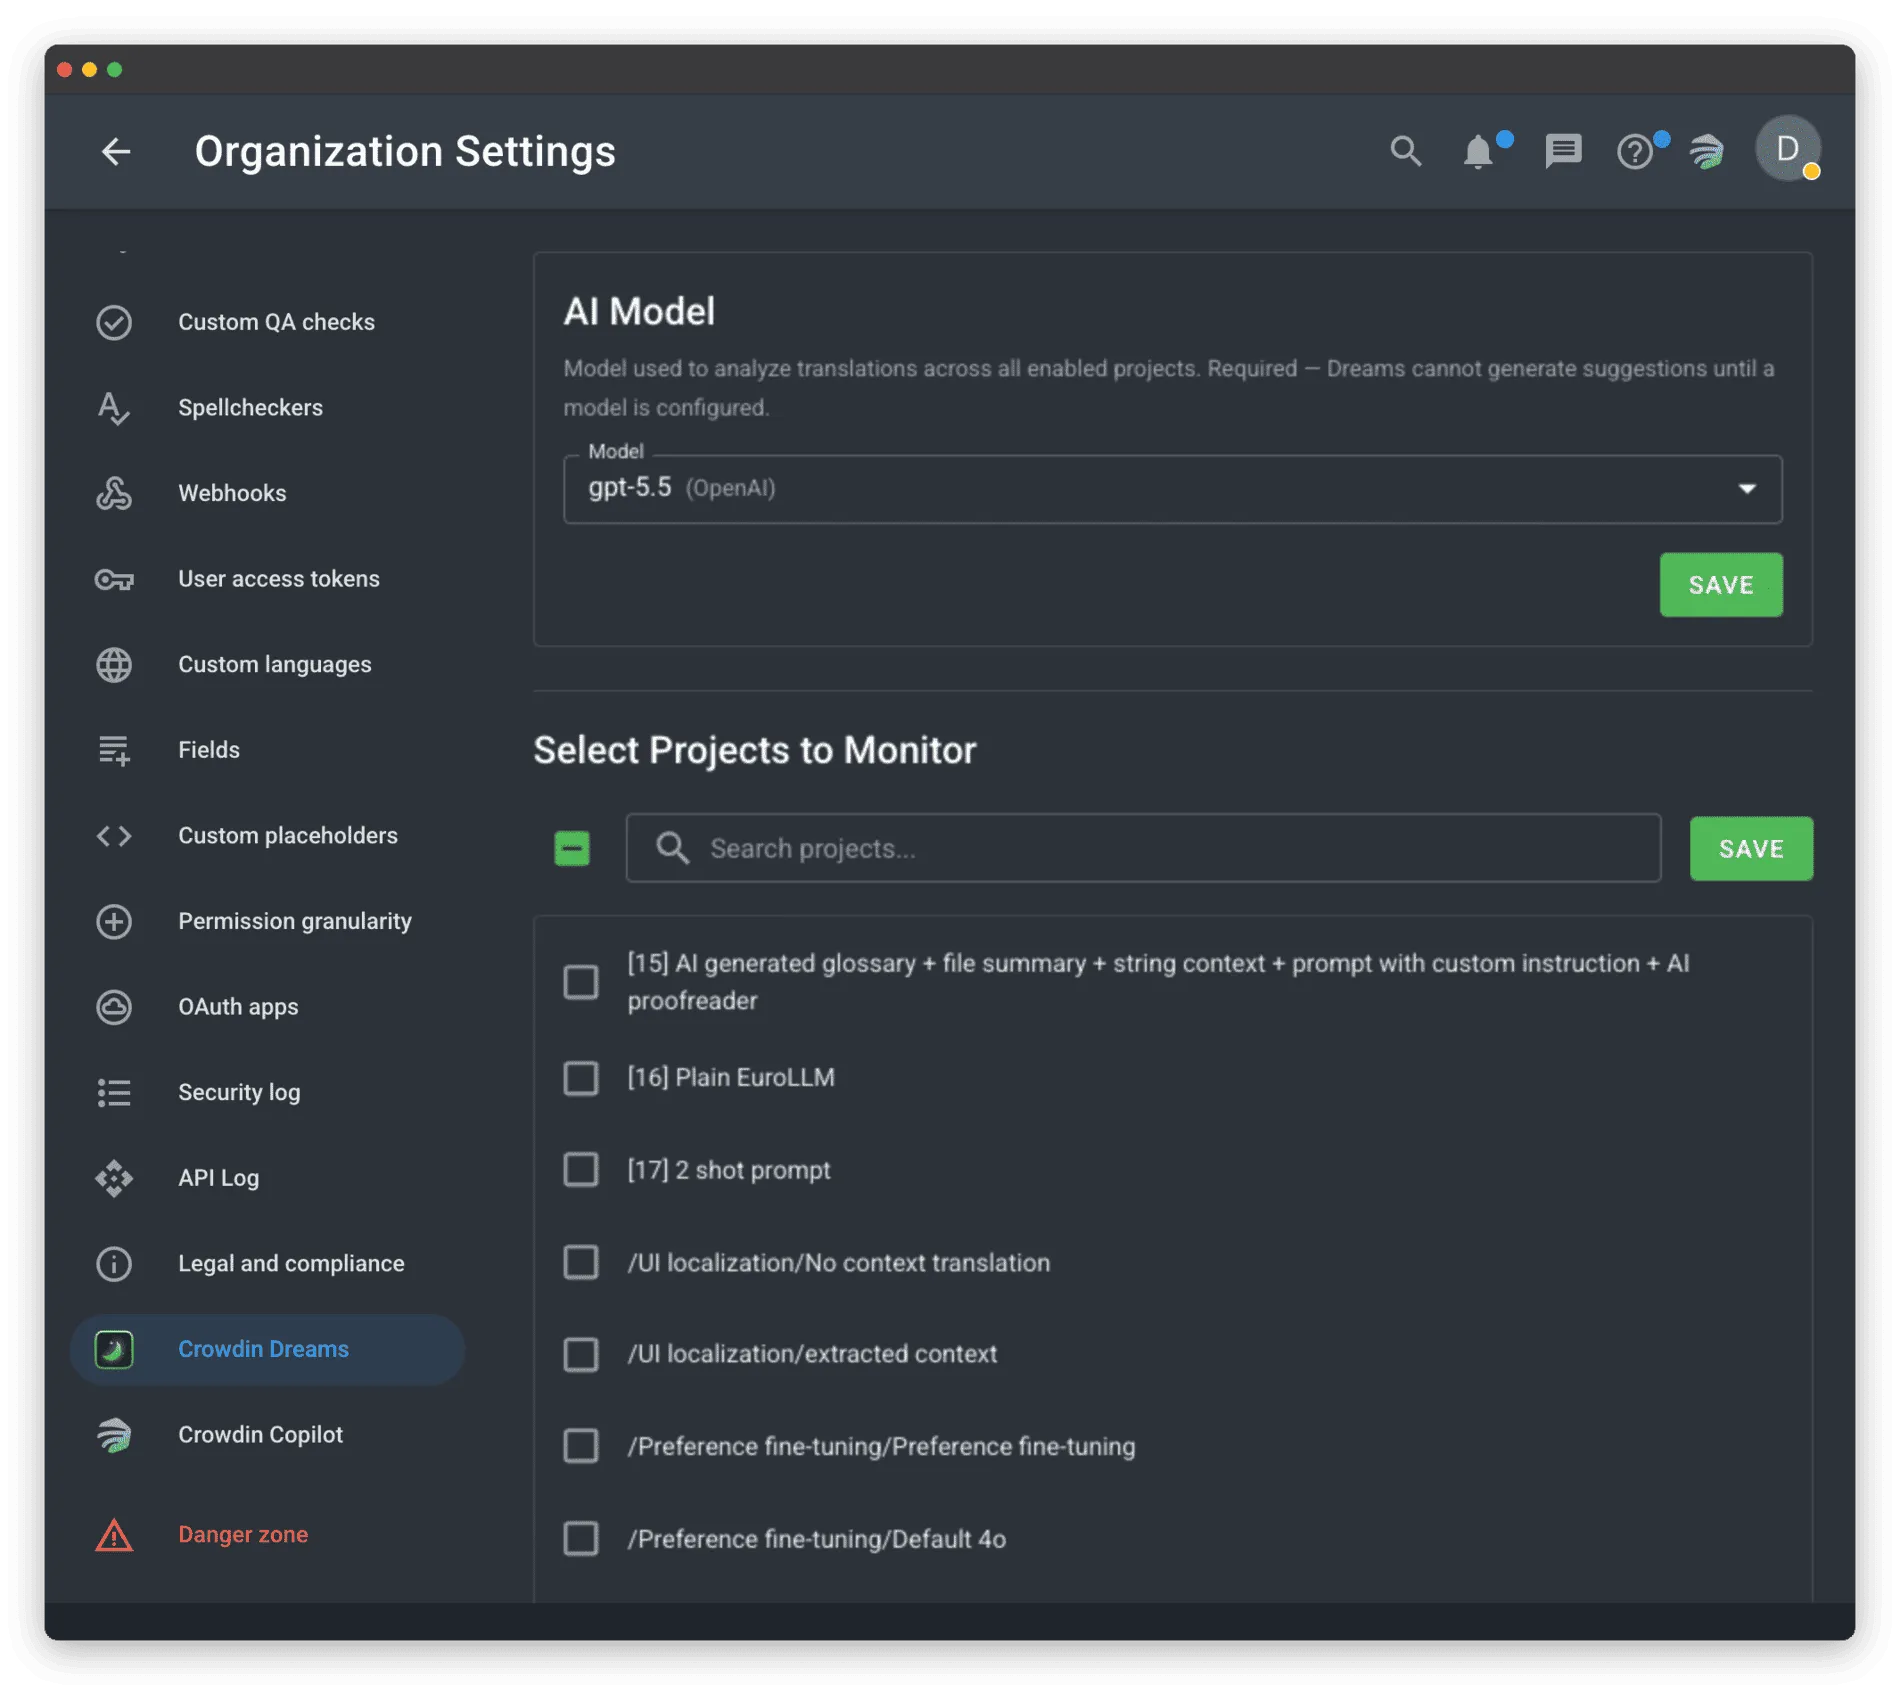1900x1685 pixels.
Task: Open Webhooks settings page
Action: click(x=232, y=493)
